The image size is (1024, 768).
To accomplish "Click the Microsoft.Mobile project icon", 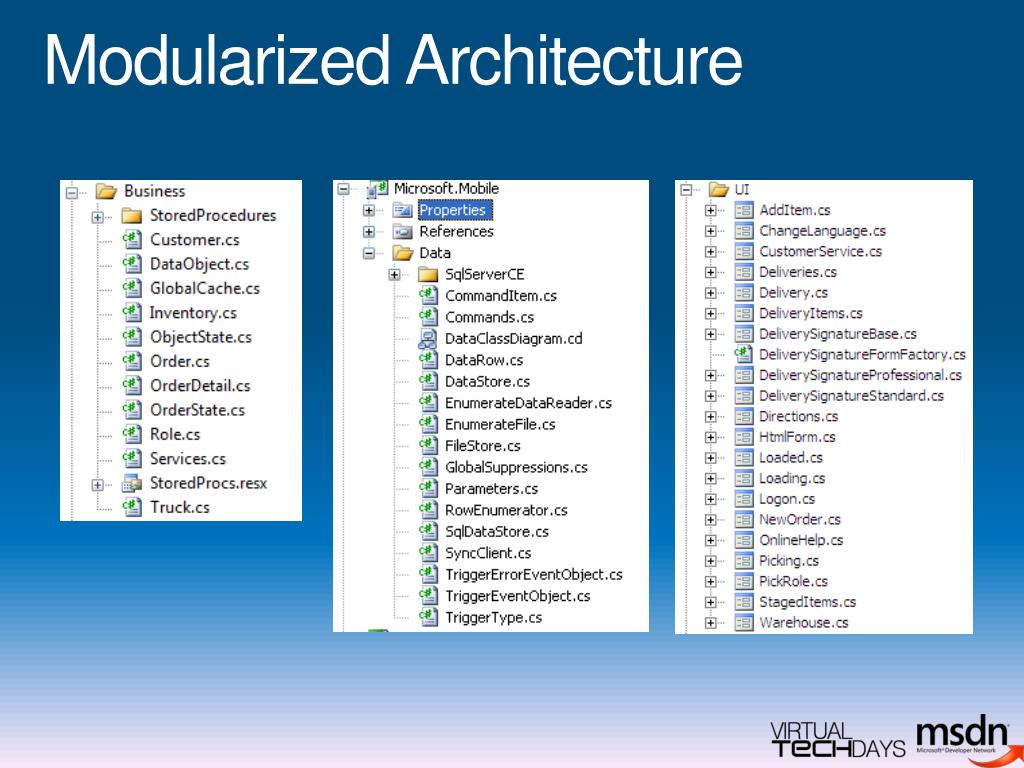I will coord(377,189).
